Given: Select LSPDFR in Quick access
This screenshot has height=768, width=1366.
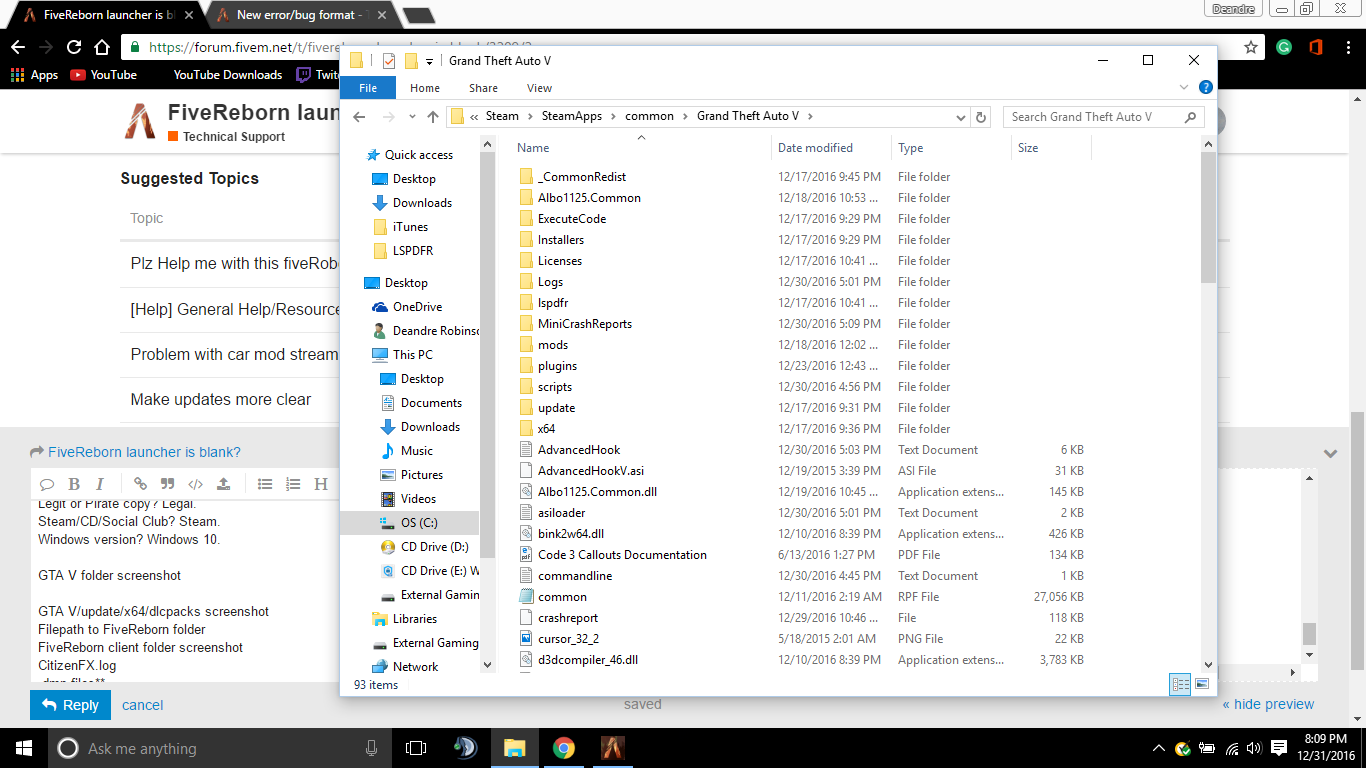Looking at the screenshot, I should pyautogui.click(x=412, y=251).
